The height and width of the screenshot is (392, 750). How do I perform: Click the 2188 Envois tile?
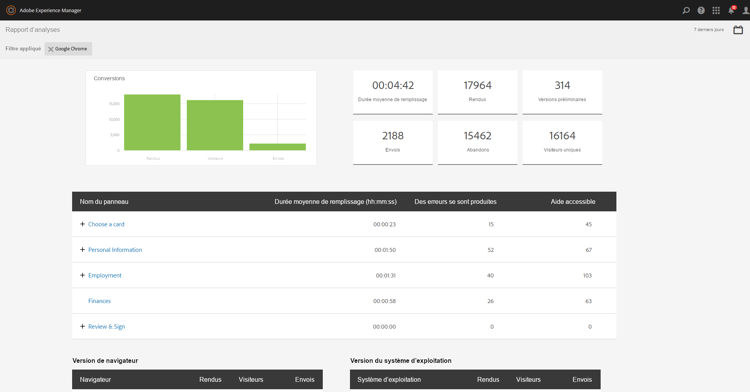tap(393, 142)
